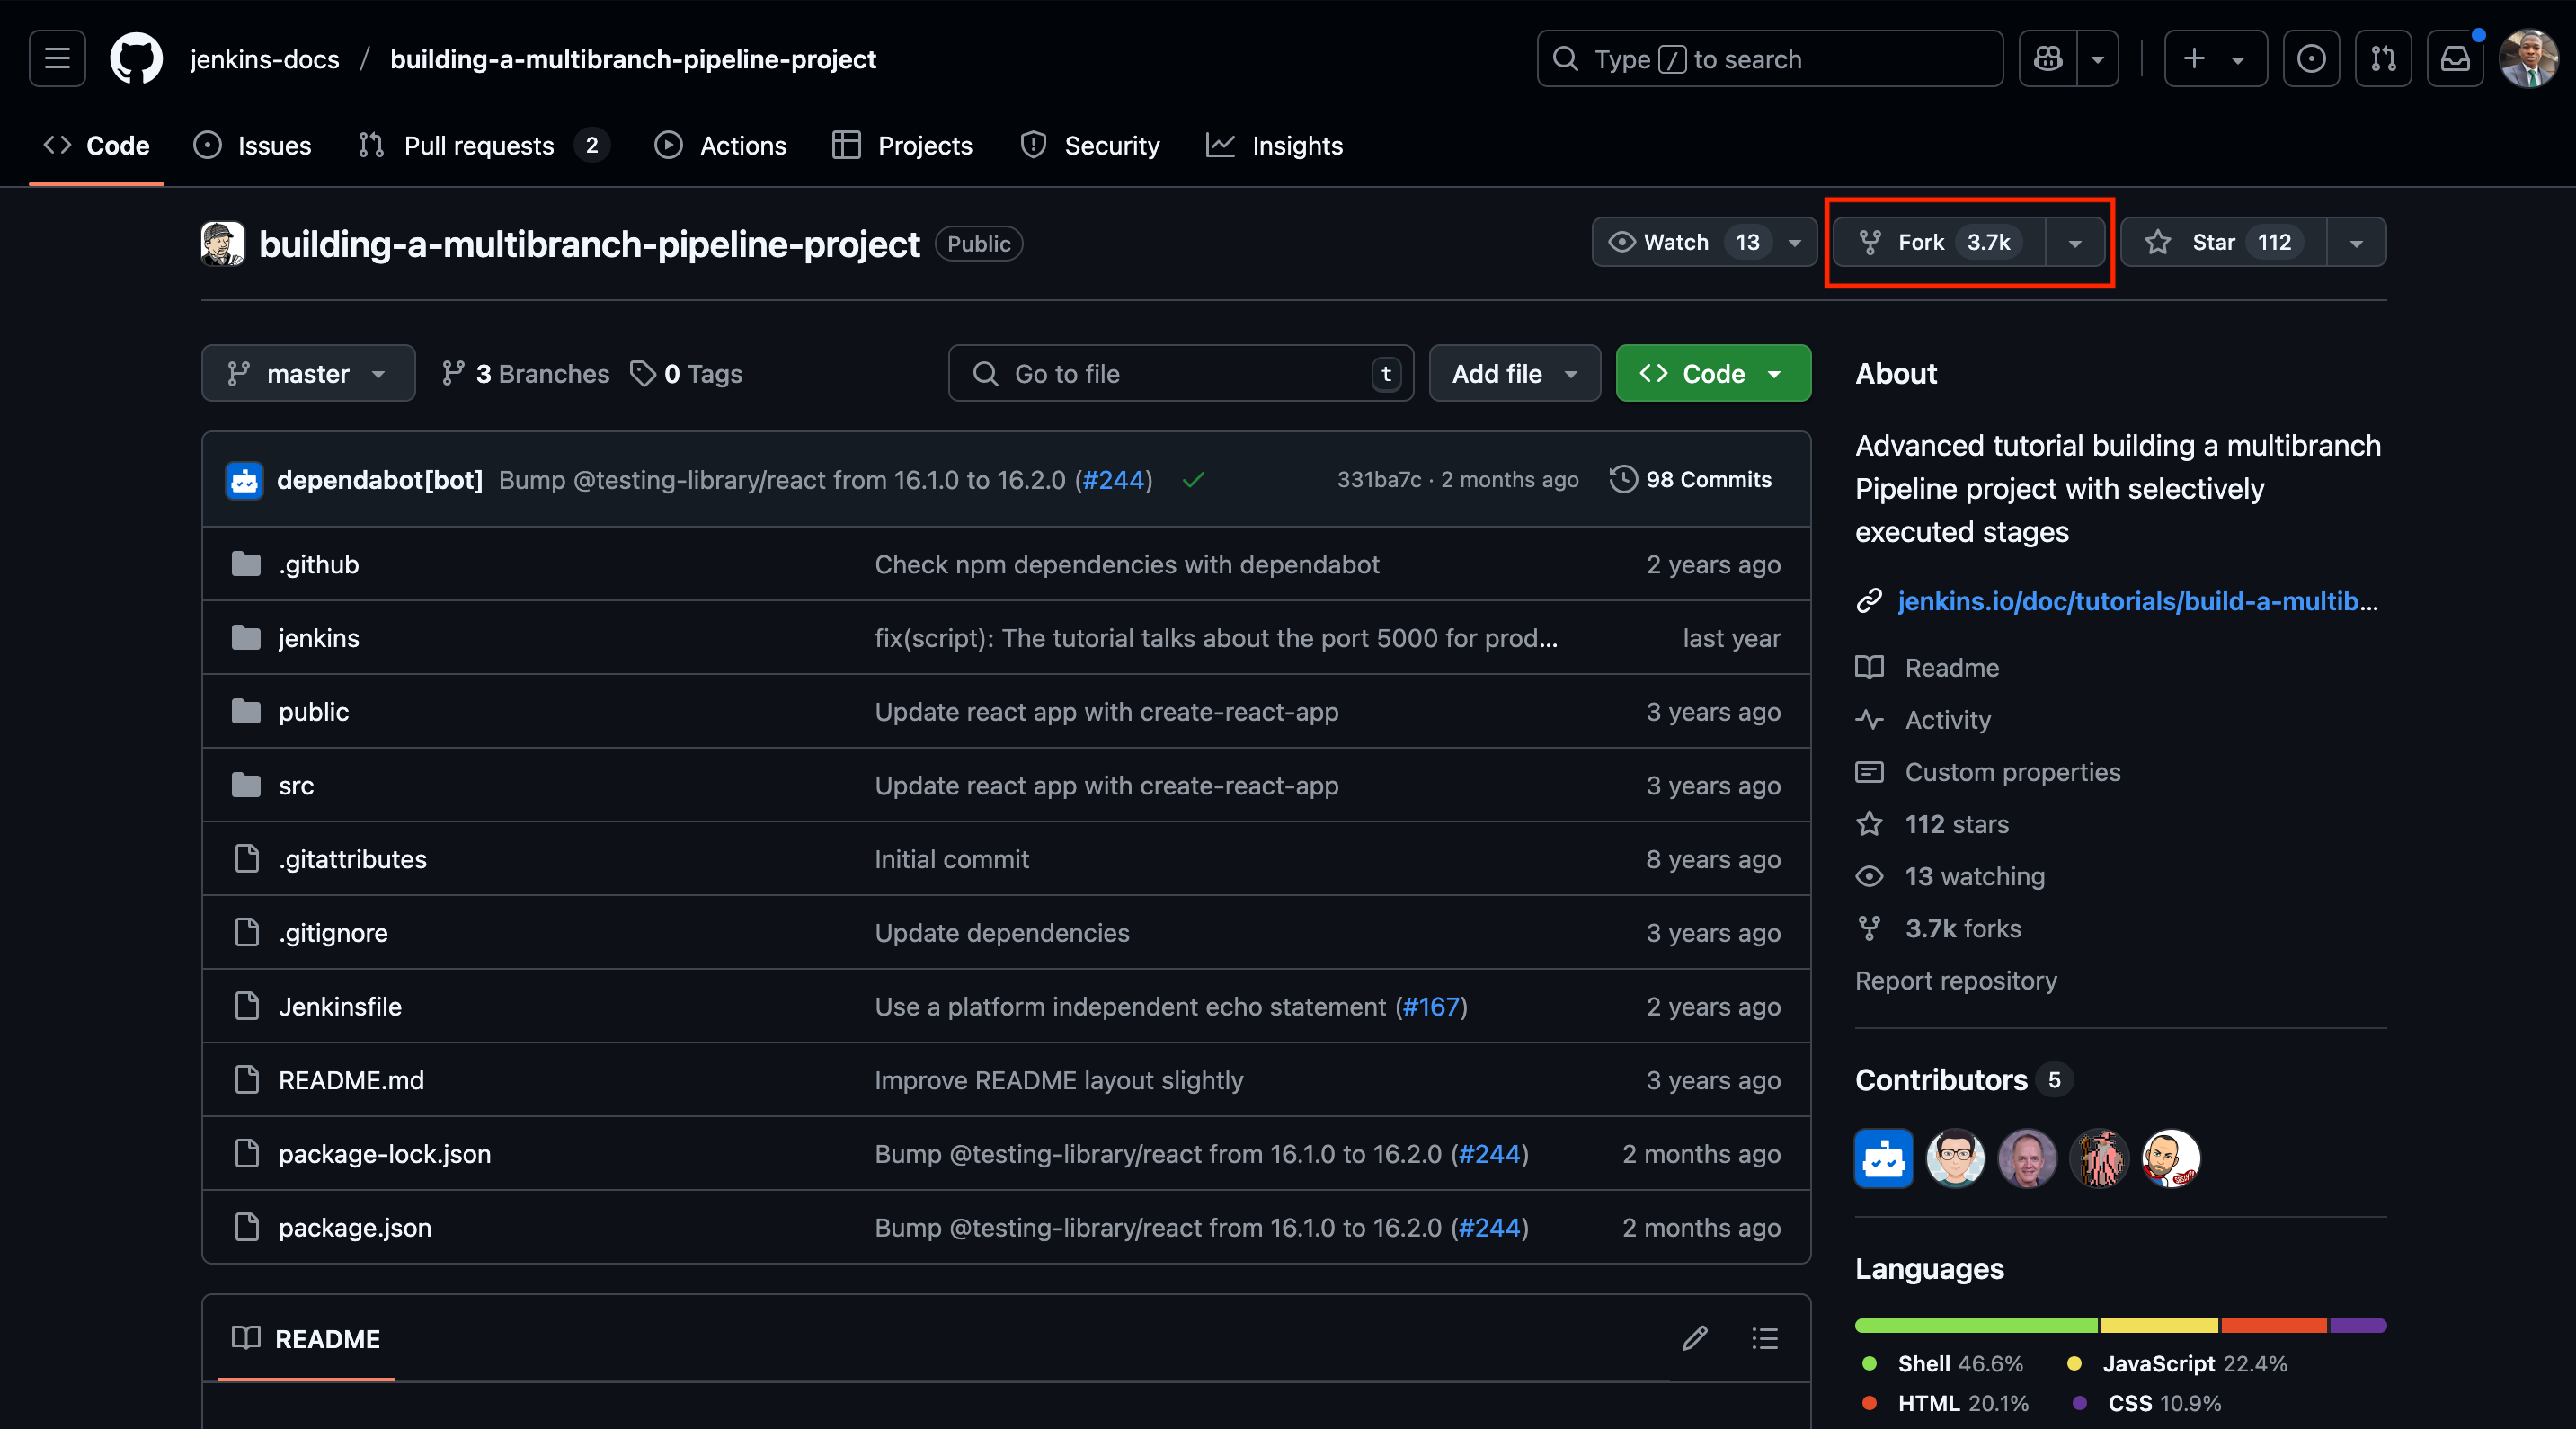The height and width of the screenshot is (1429, 2576).
Task: Open the package.json file
Action: pos(355,1227)
